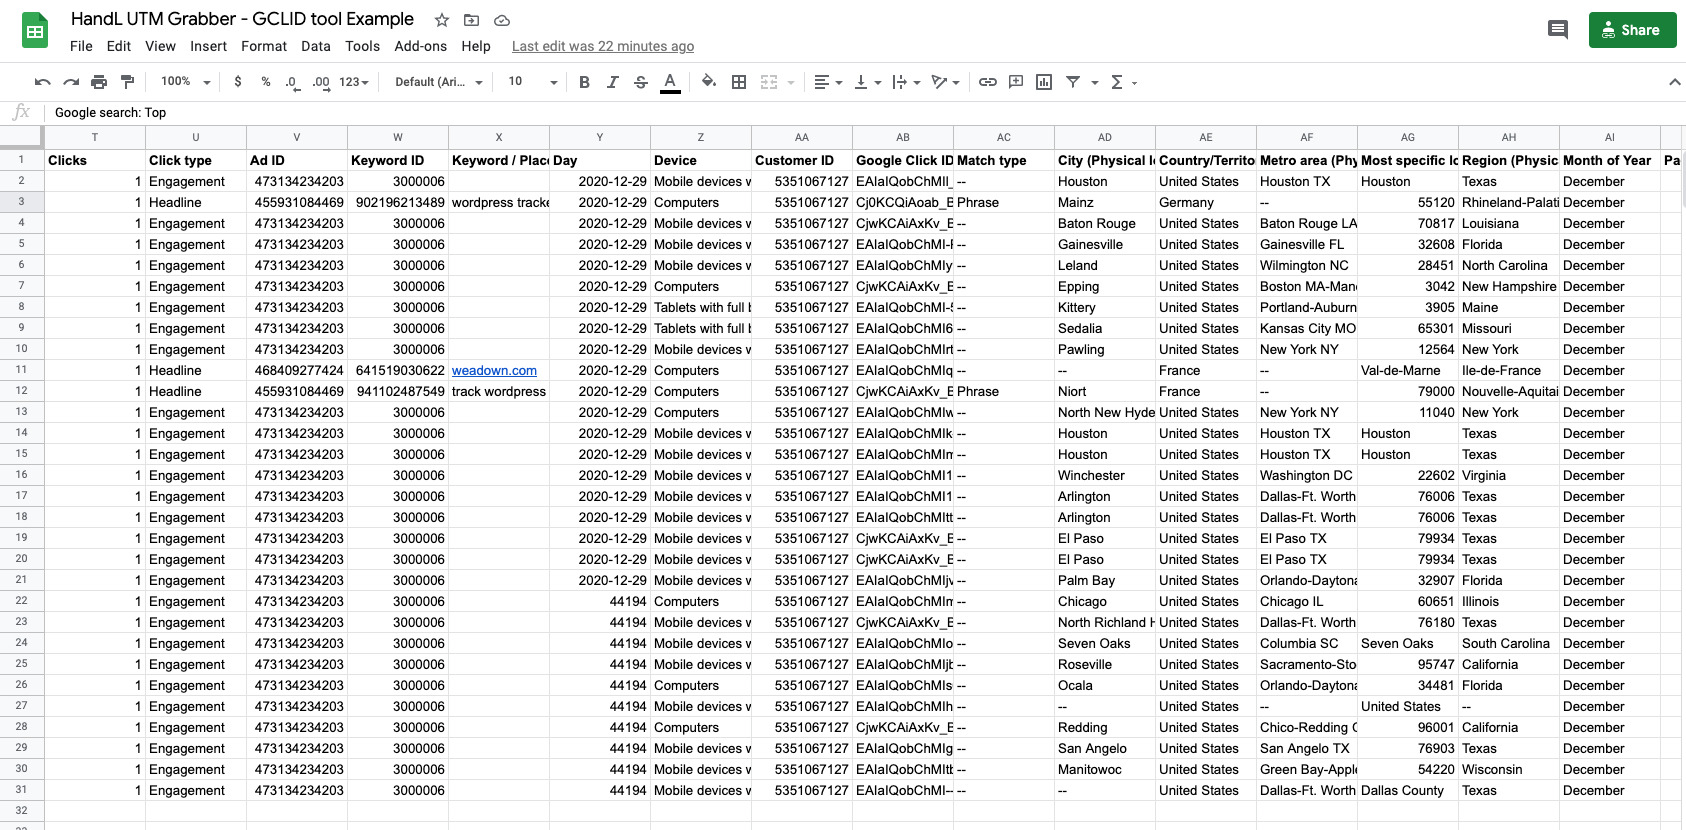Viewport: 1686px width, 830px height.
Task: Open the font family dropdown
Action: (438, 82)
